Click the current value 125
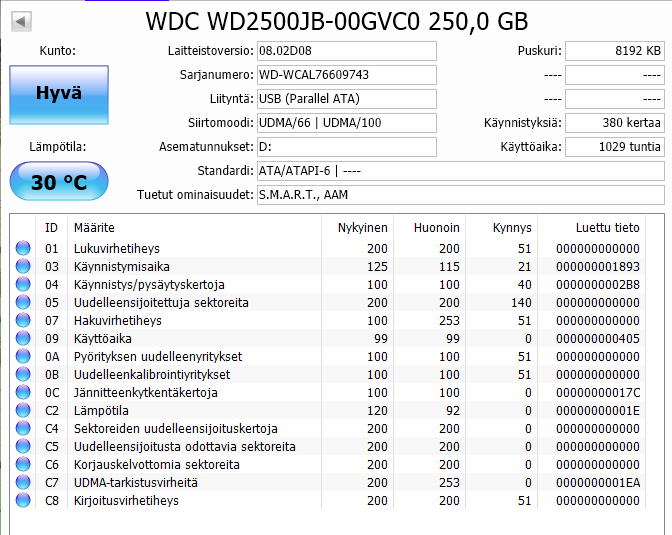 (377, 267)
